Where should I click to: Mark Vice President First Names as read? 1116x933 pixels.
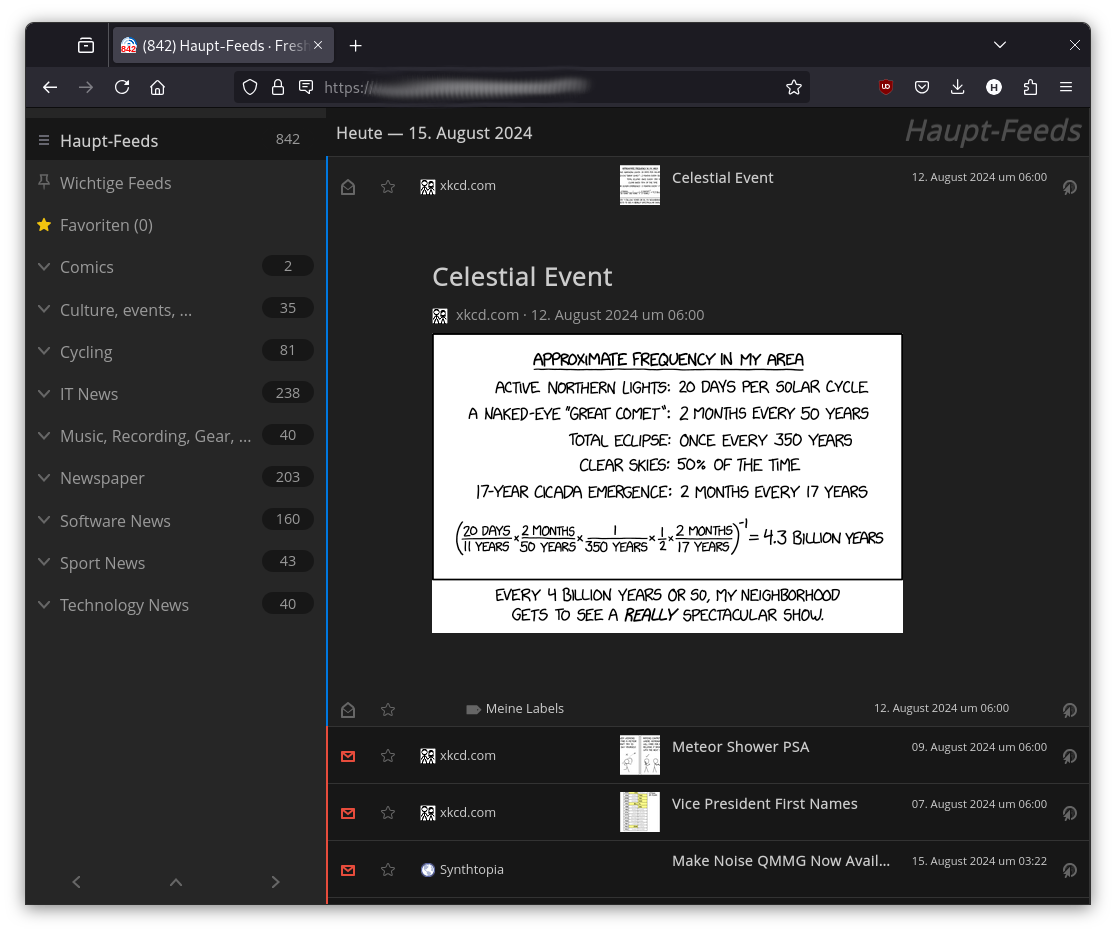click(x=348, y=813)
